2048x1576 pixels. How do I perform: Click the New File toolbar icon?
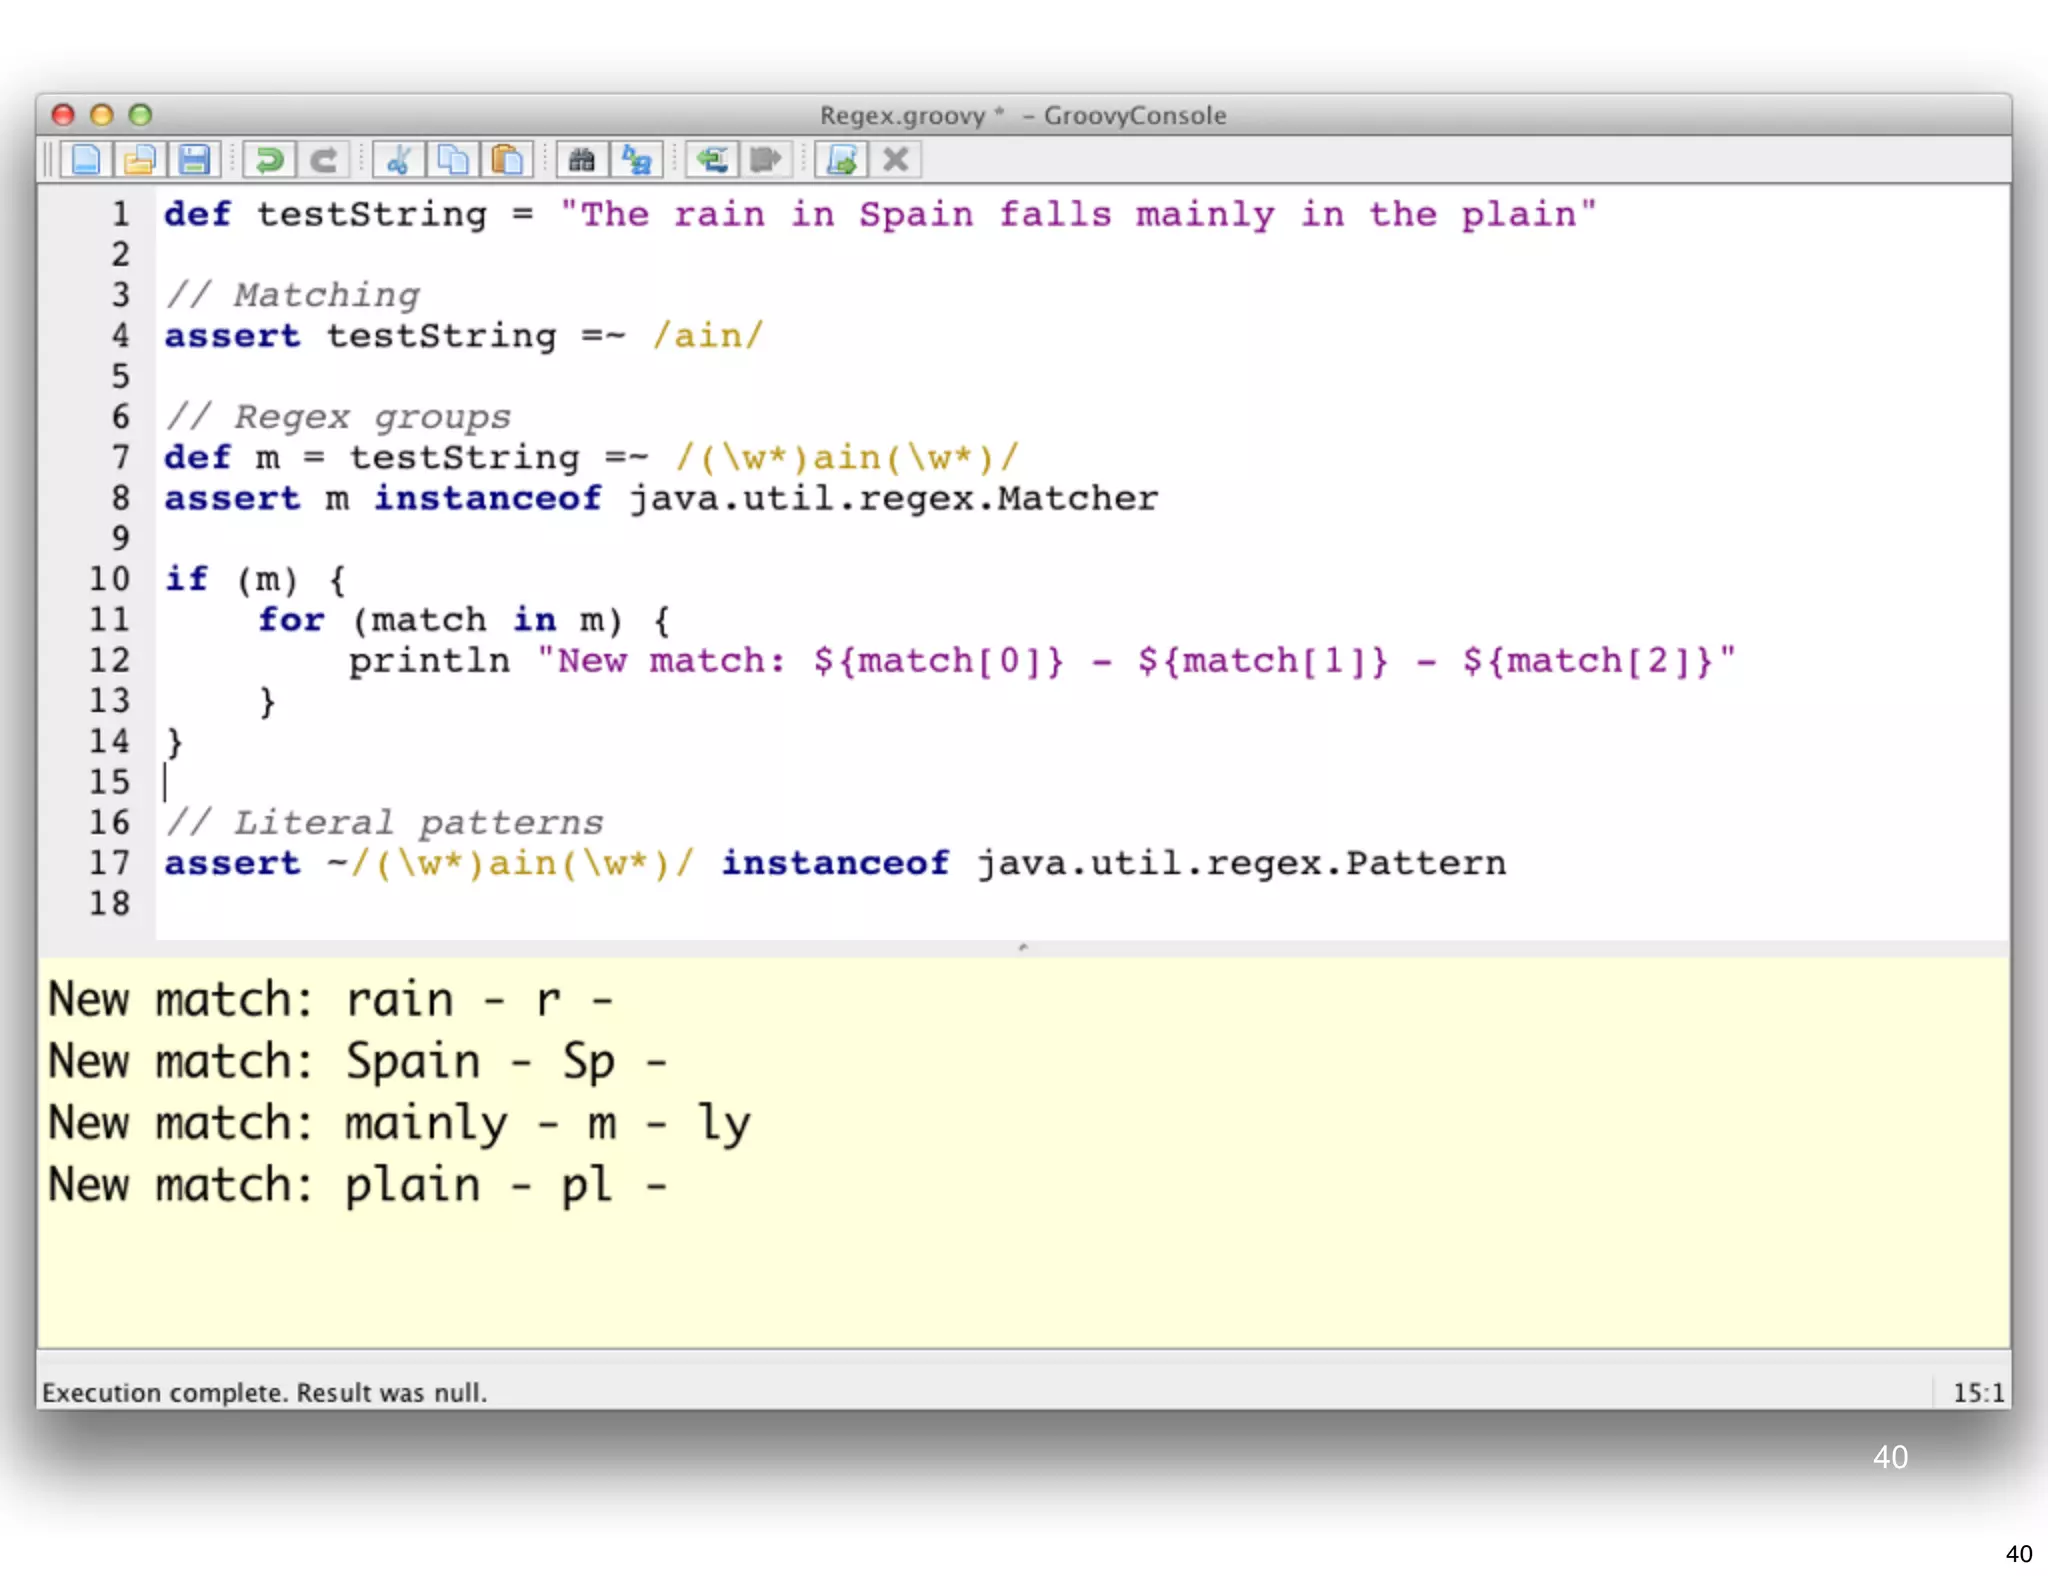point(86,160)
